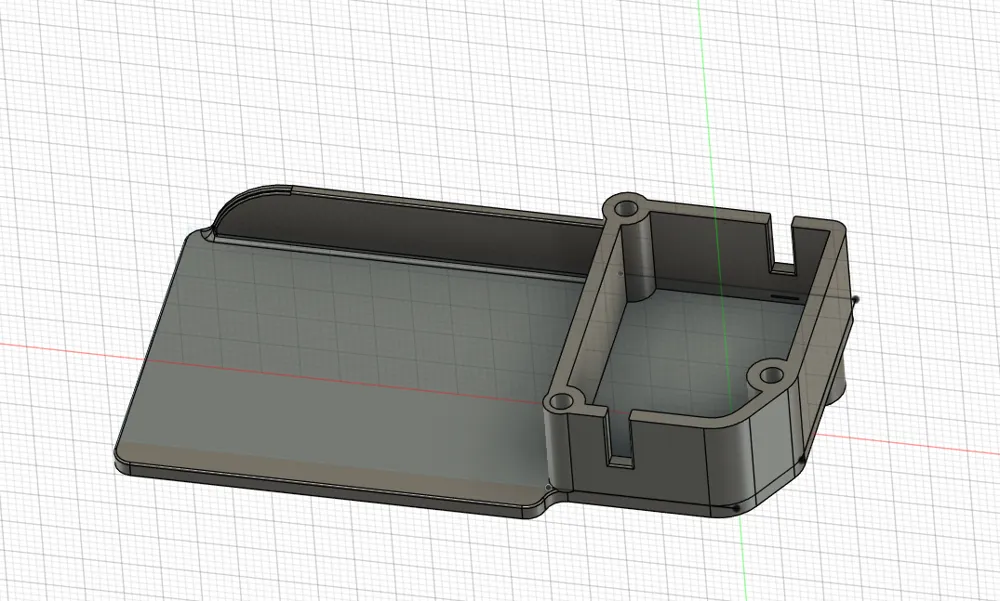Select the screw hole at the box's back-left corner
The image size is (1000, 601).
[x=627, y=209]
